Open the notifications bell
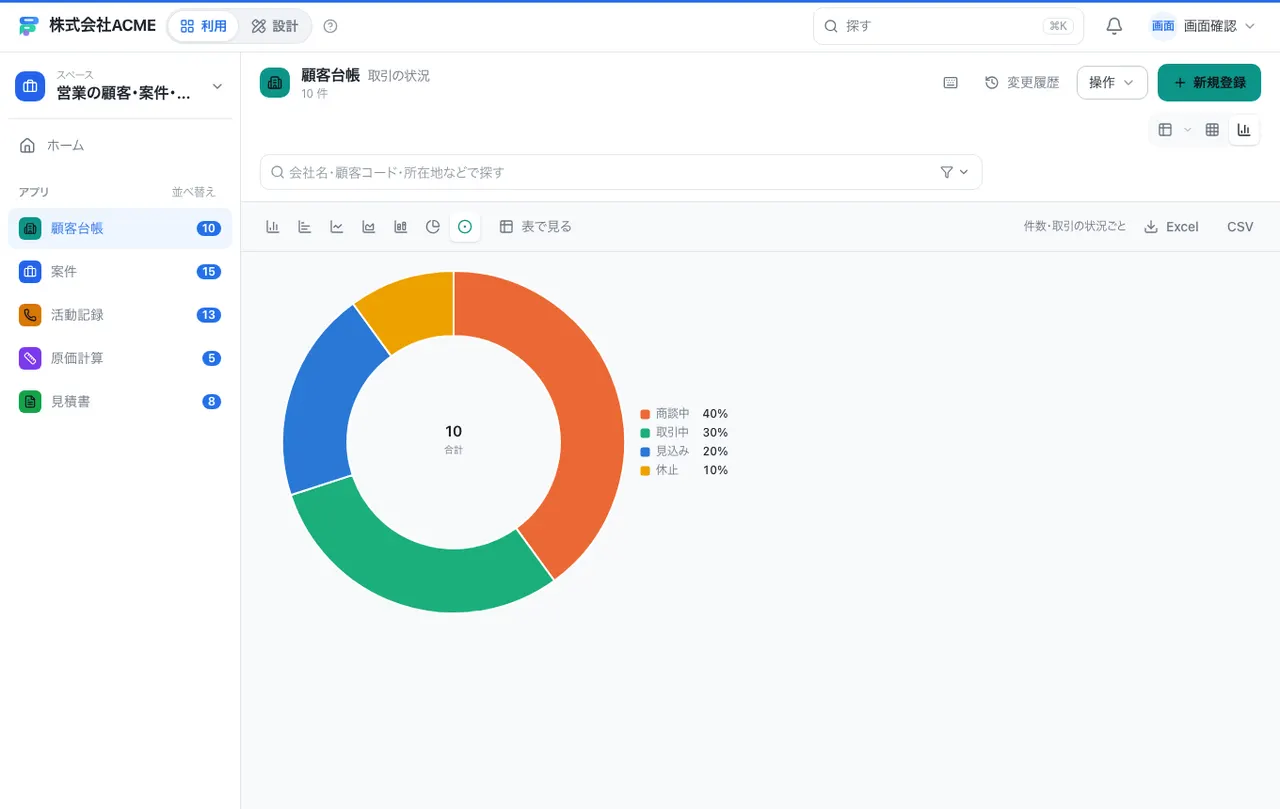The image size is (1280, 809). pos(1114,26)
